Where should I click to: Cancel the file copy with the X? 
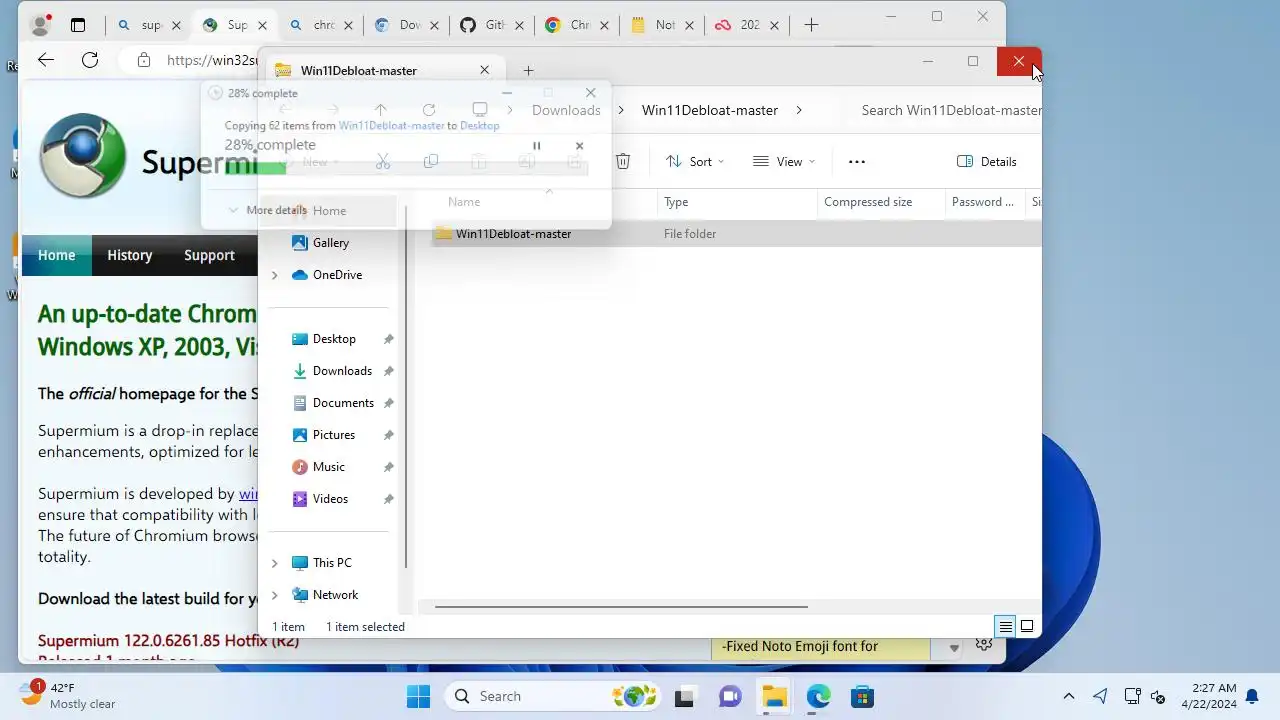pyautogui.click(x=579, y=146)
